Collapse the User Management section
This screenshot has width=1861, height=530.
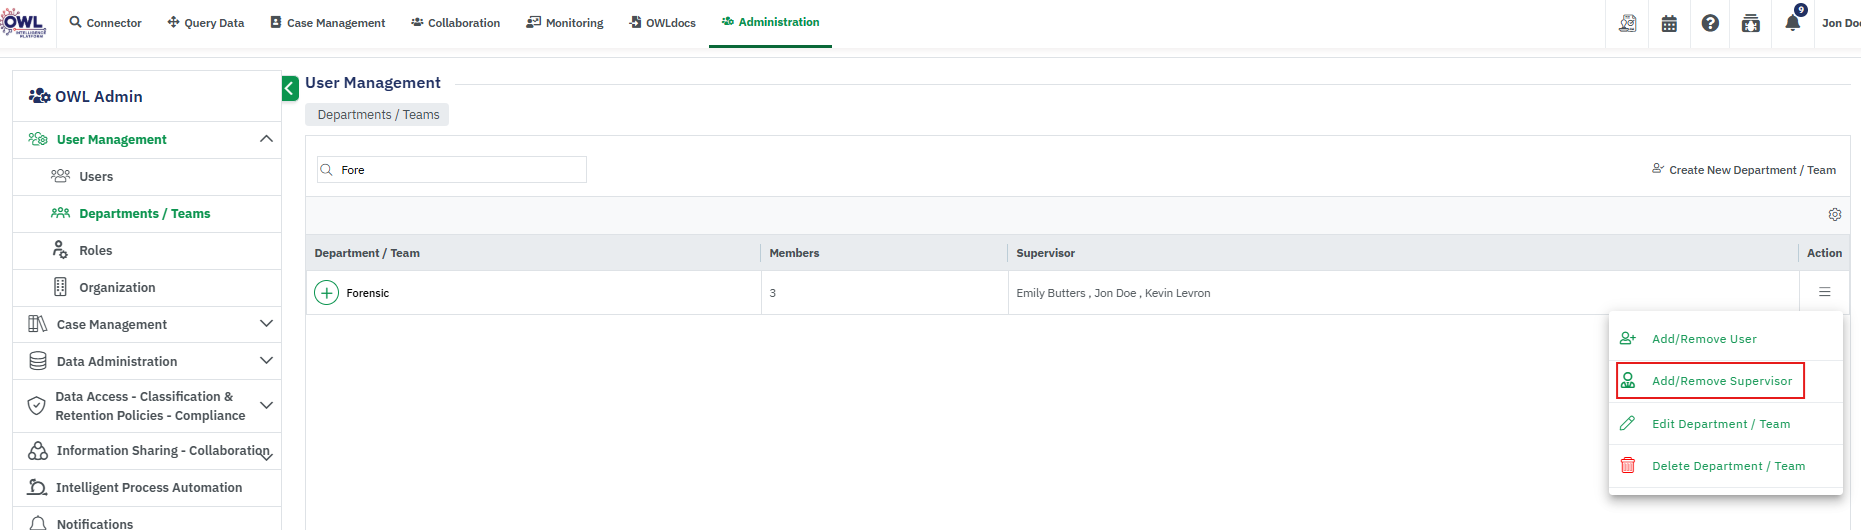266,139
